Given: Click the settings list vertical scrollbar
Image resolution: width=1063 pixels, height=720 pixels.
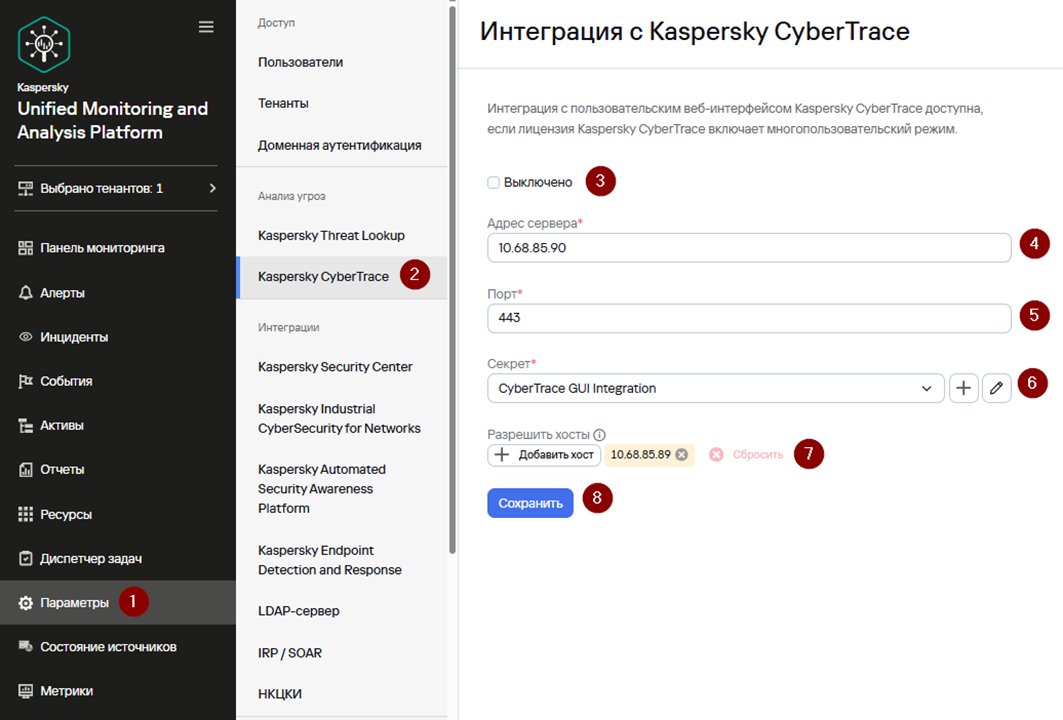Looking at the screenshot, I should pyautogui.click(x=452, y=279).
